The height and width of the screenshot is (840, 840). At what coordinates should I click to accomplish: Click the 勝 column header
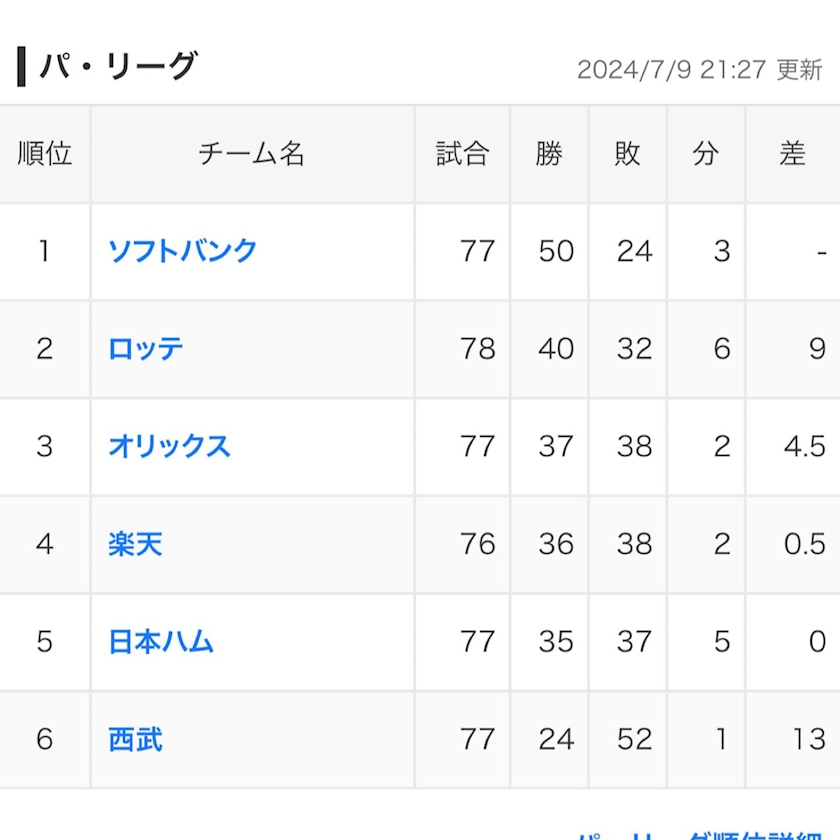(549, 154)
